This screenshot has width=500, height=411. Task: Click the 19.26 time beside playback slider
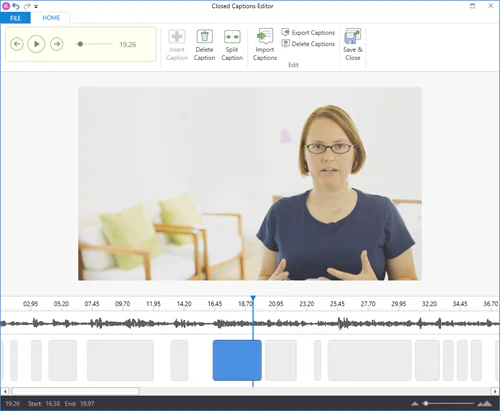coord(128,44)
